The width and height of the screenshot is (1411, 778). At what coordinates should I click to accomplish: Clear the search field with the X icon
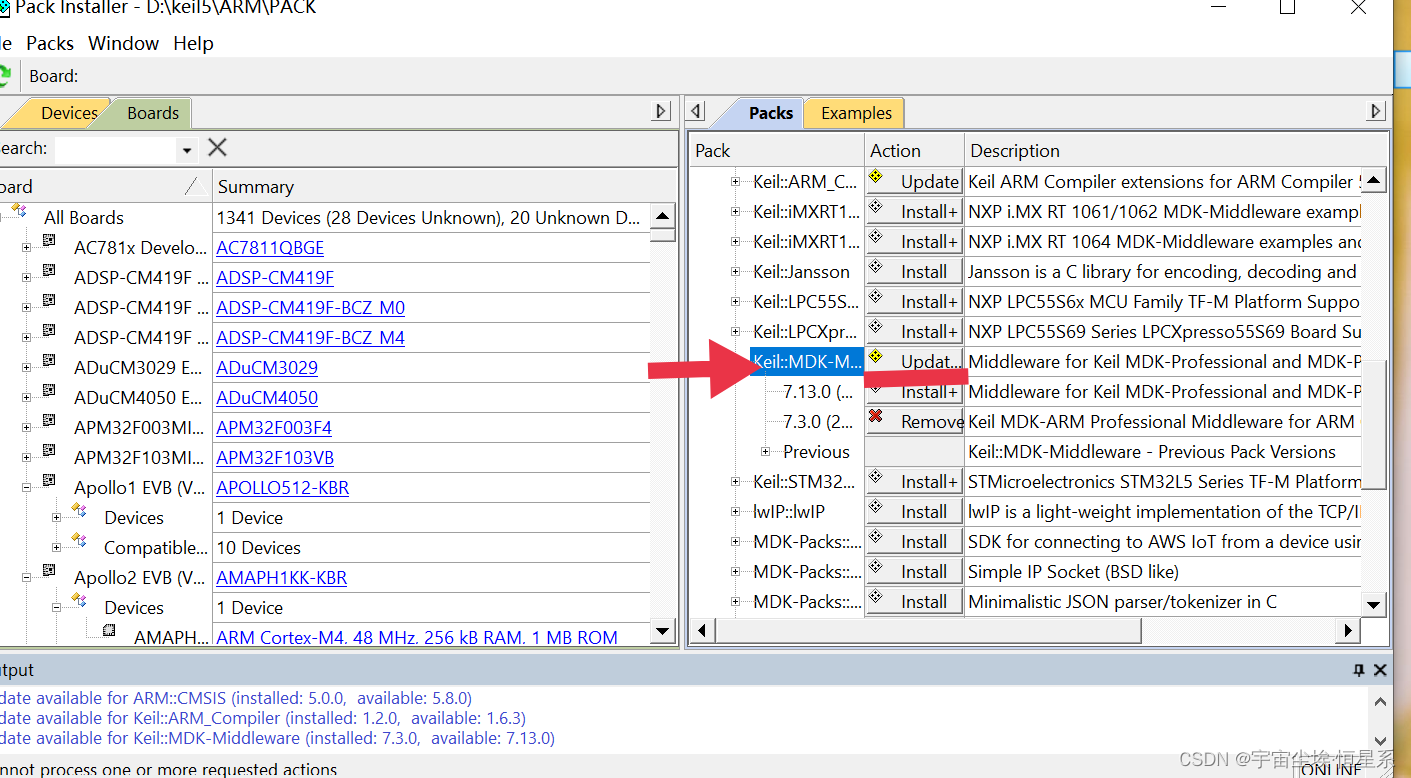217,148
